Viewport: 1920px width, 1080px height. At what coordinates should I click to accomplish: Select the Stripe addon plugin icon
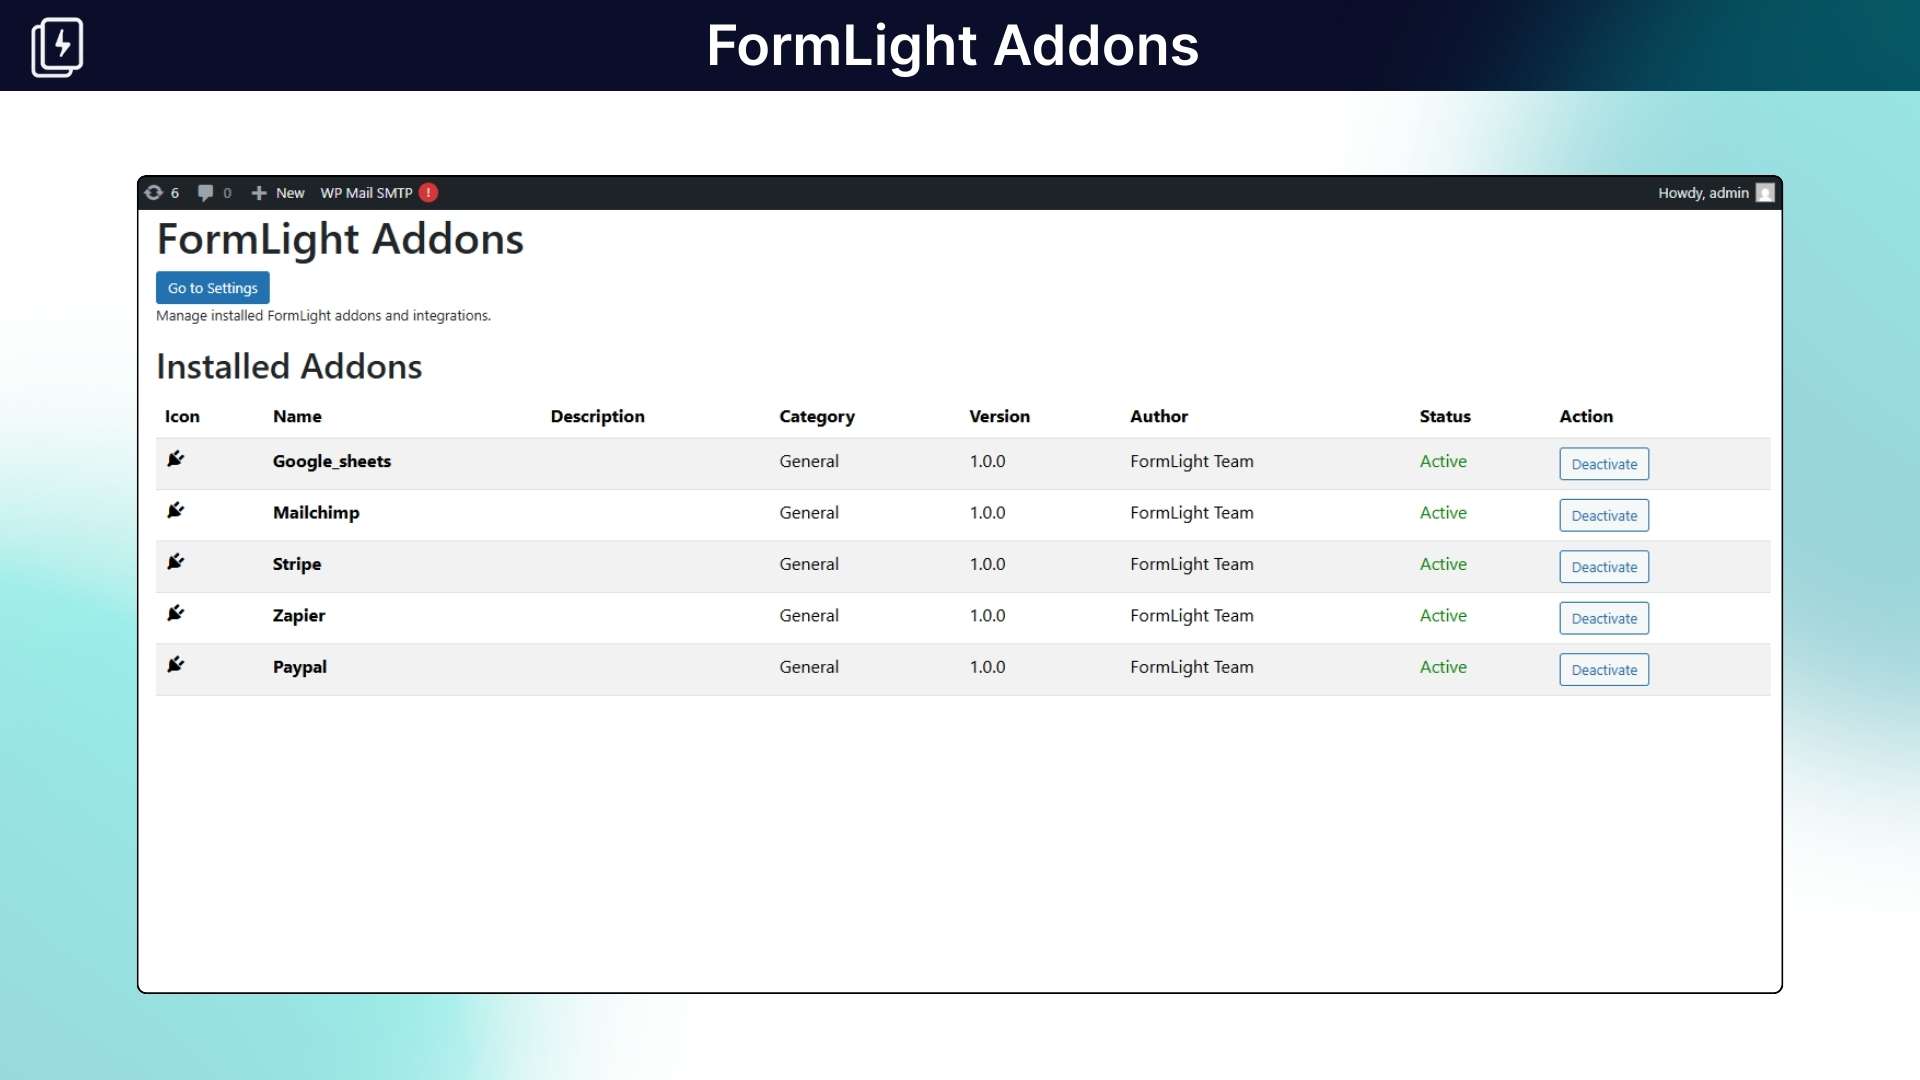tap(175, 562)
